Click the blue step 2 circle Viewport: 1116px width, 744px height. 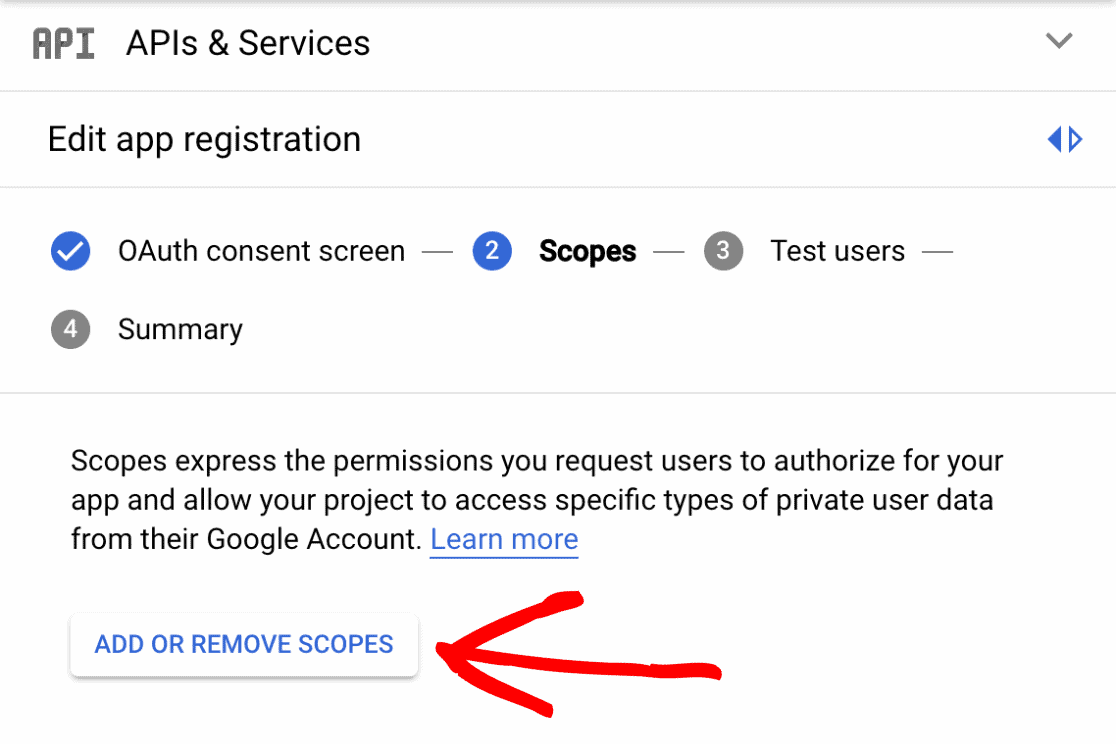click(x=492, y=251)
